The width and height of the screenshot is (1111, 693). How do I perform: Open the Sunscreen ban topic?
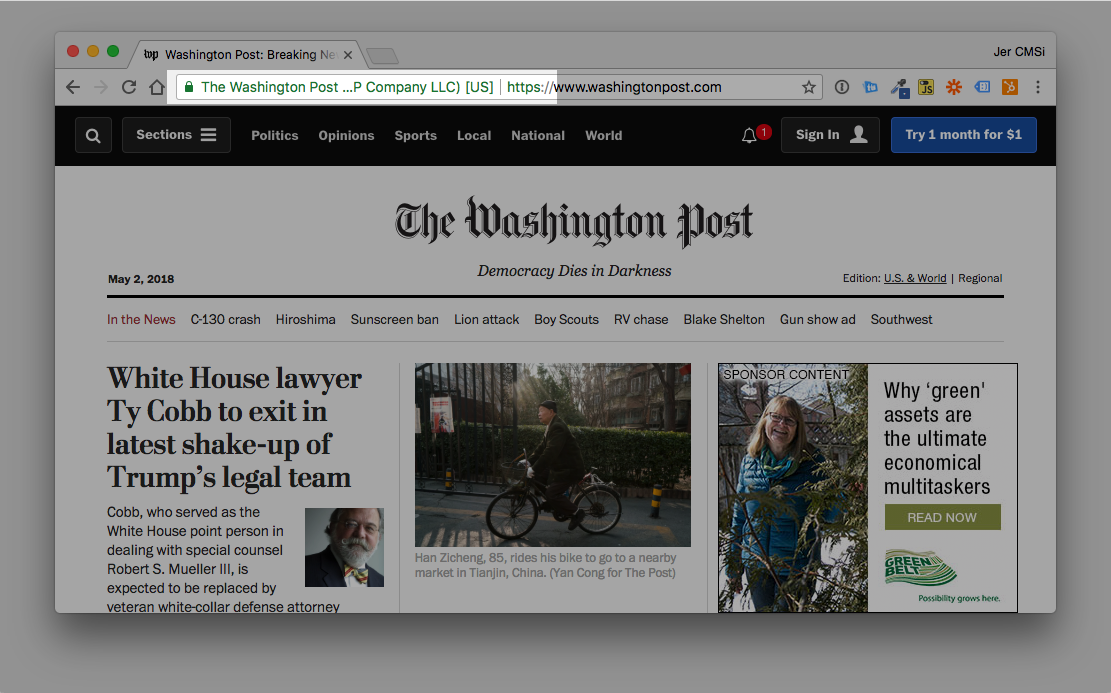(395, 320)
